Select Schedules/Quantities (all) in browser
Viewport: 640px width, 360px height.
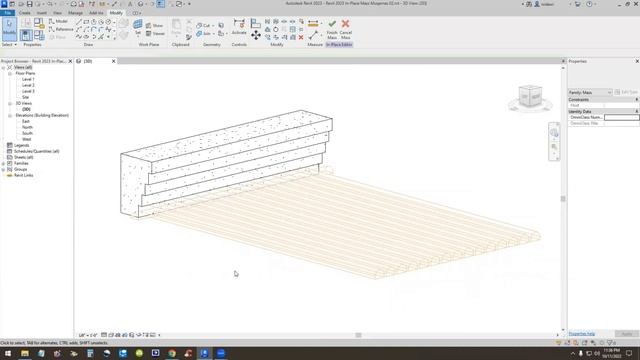coord(37,151)
